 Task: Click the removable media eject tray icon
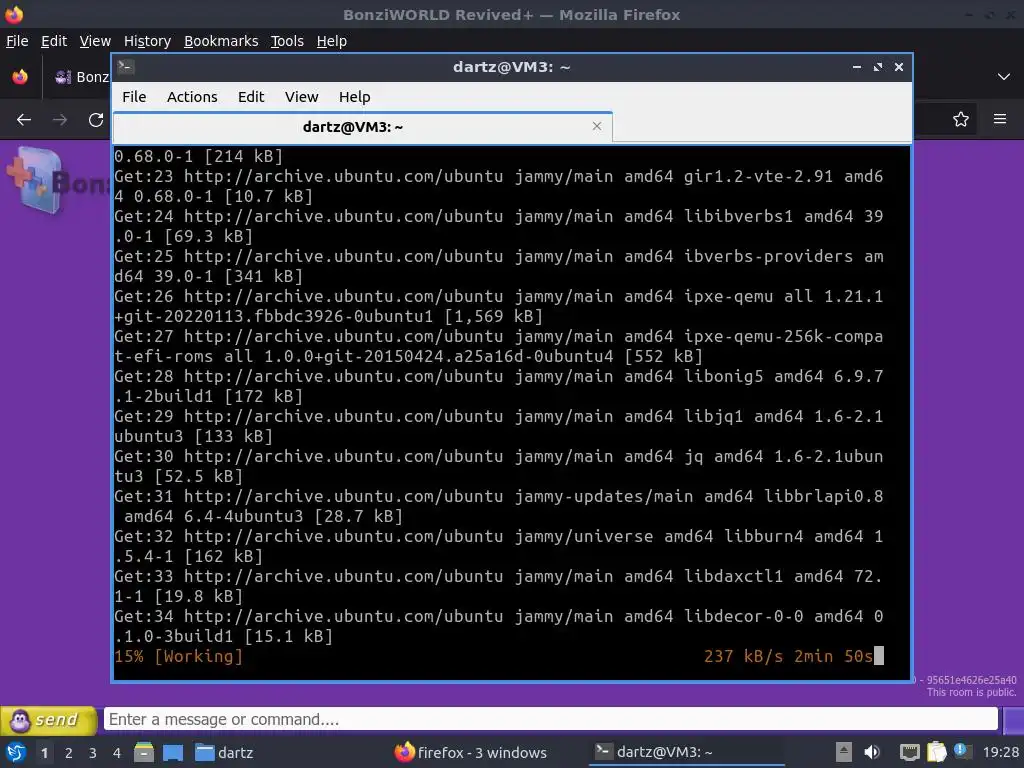point(843,752)
